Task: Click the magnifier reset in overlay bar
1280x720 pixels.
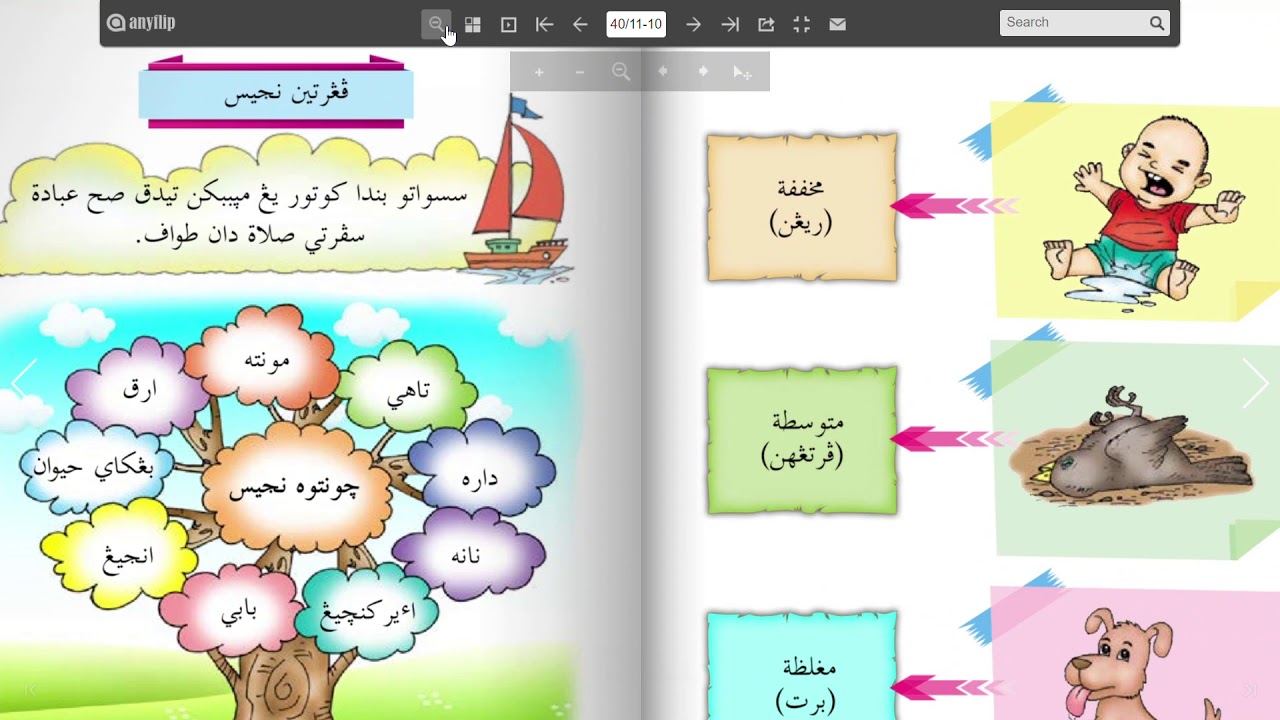Action: pyautogui.click(x=621, y=72)
